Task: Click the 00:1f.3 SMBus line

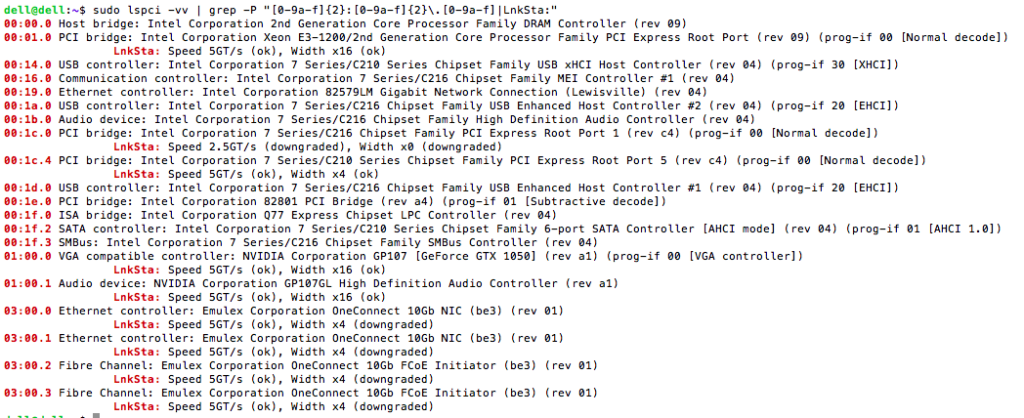Action: pos(287,242)
